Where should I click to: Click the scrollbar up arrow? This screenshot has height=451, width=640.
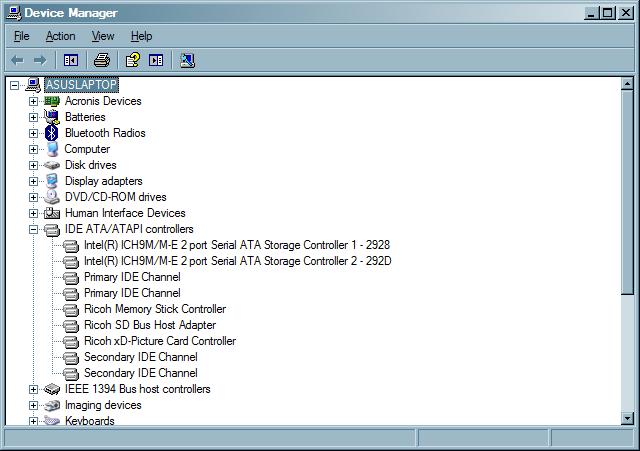click(627, 84)
